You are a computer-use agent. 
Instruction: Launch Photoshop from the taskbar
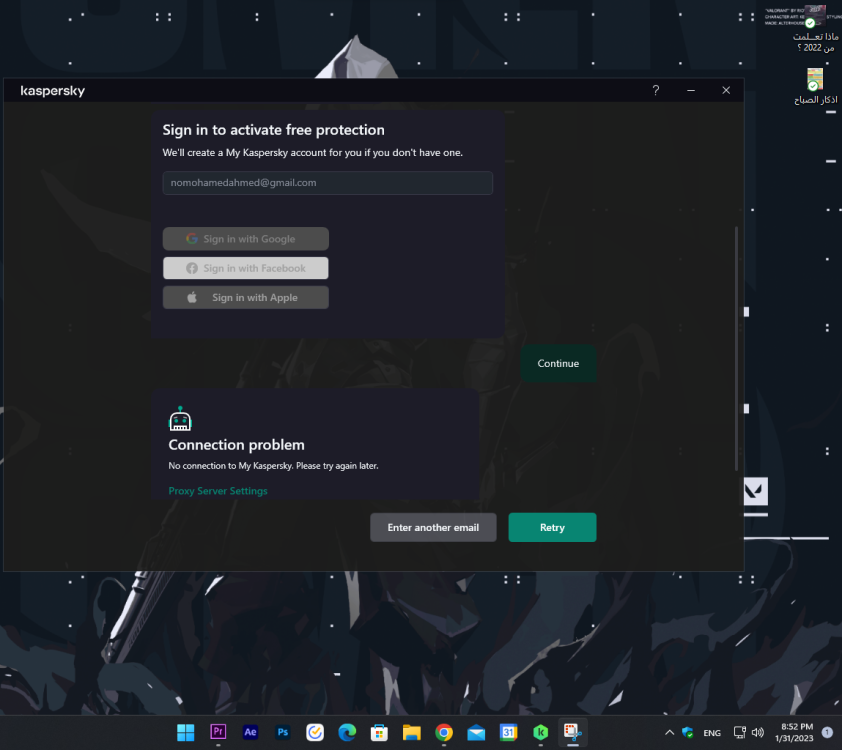point(282,732)
